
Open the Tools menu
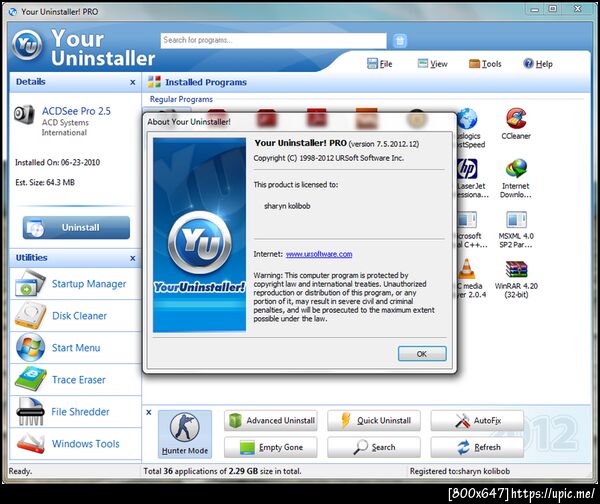pyautogui.click(x=485, y=64)
